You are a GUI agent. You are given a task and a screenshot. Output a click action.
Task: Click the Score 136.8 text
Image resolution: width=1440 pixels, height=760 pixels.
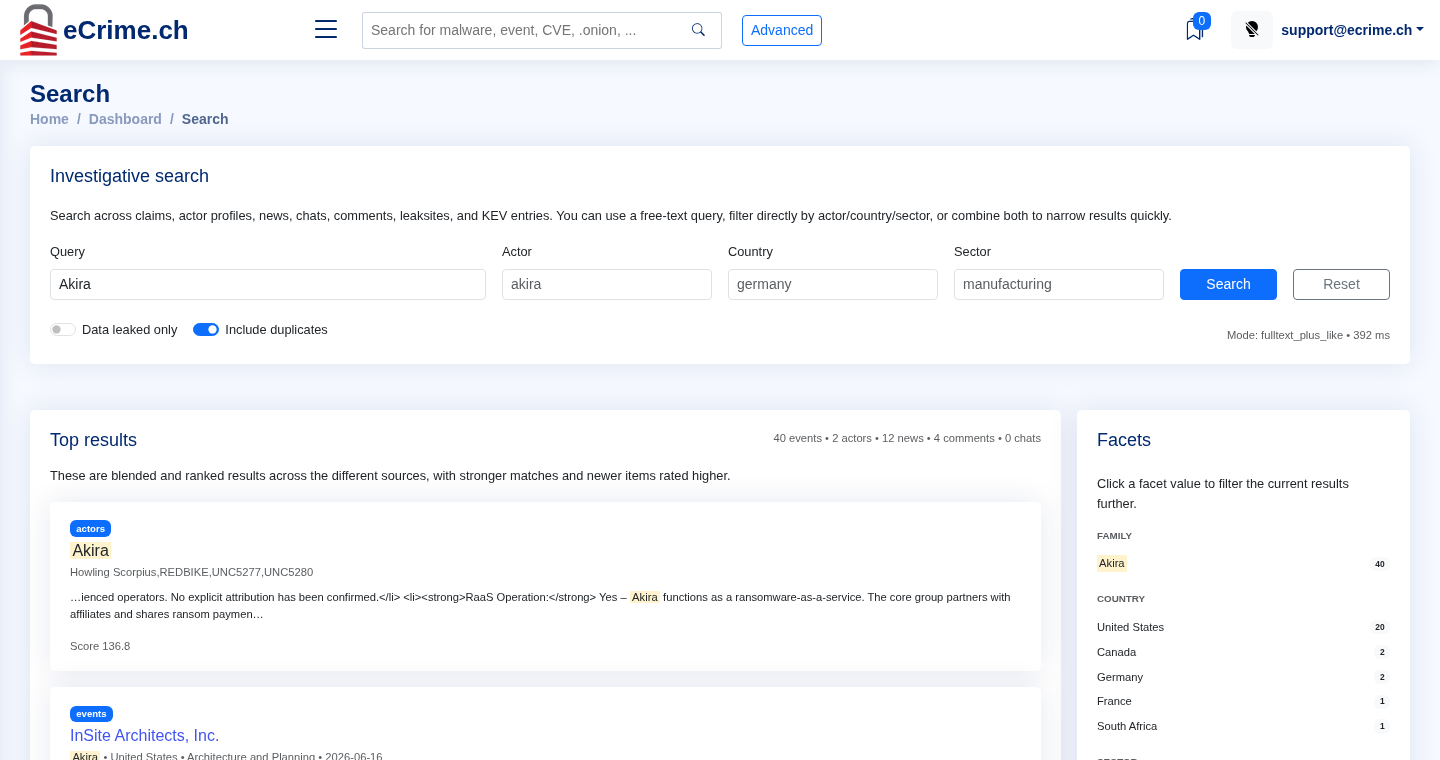pyautogui.click(x=100, y=646)
